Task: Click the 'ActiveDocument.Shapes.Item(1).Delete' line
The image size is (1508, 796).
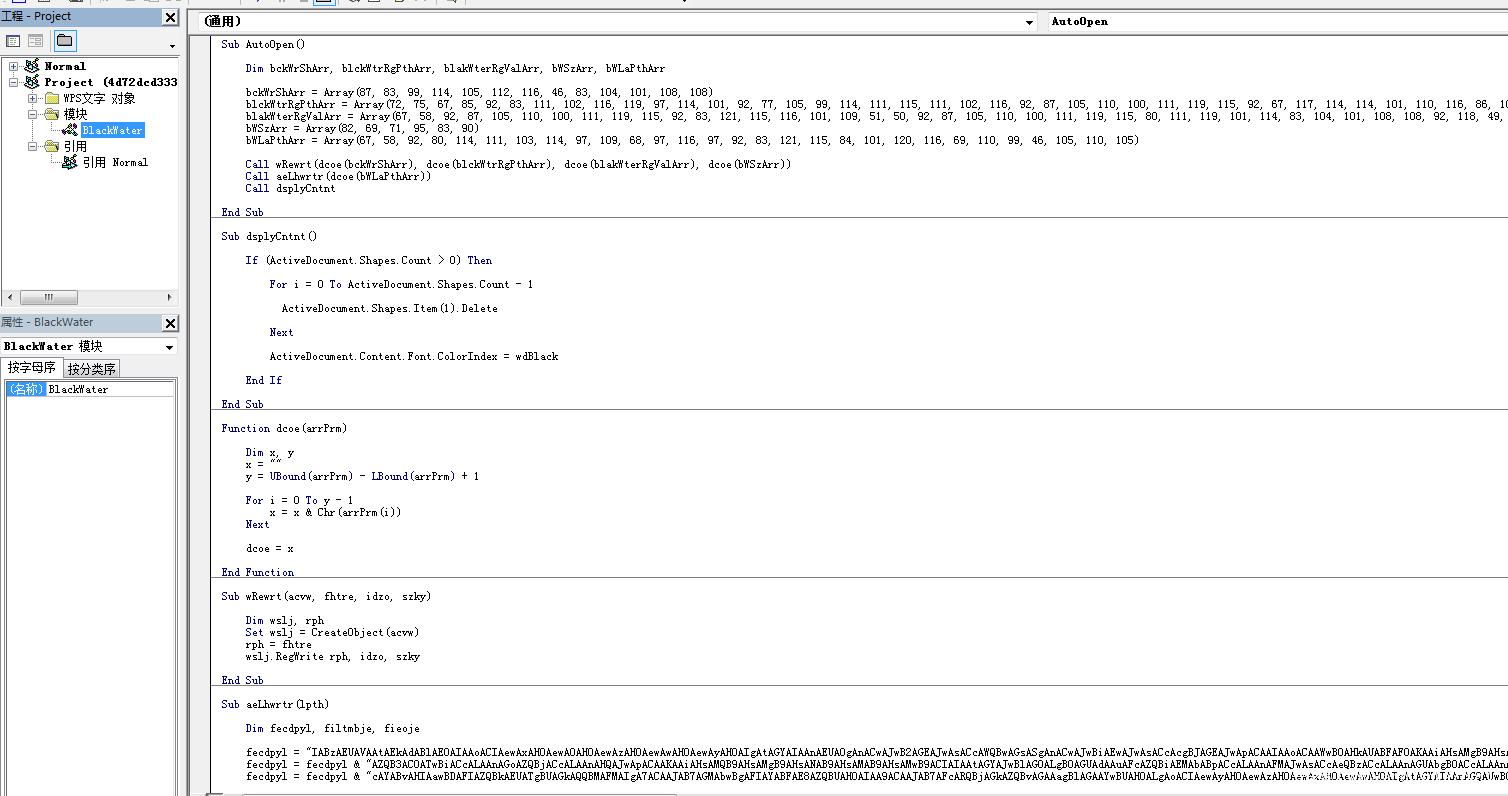Action: [x=389, y=308]
